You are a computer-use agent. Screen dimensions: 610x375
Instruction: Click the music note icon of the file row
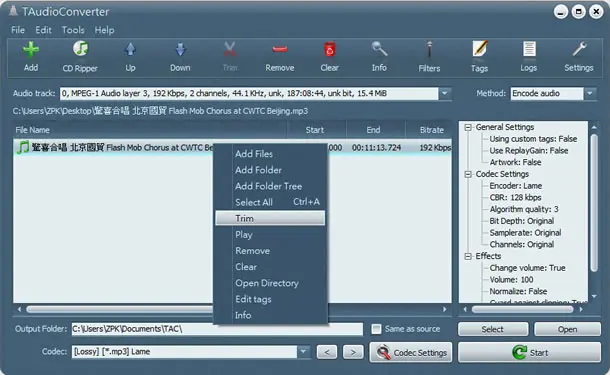pos(23,147)
